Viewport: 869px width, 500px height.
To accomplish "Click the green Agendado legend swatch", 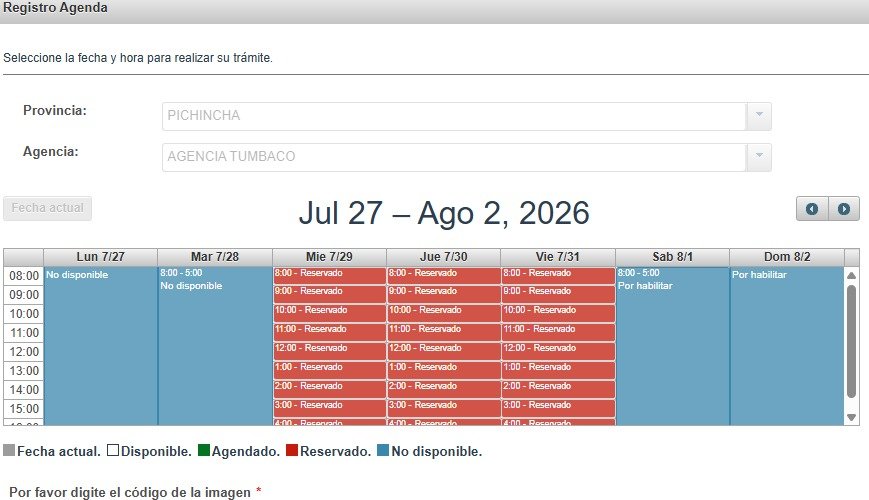I will click(204, 450).
